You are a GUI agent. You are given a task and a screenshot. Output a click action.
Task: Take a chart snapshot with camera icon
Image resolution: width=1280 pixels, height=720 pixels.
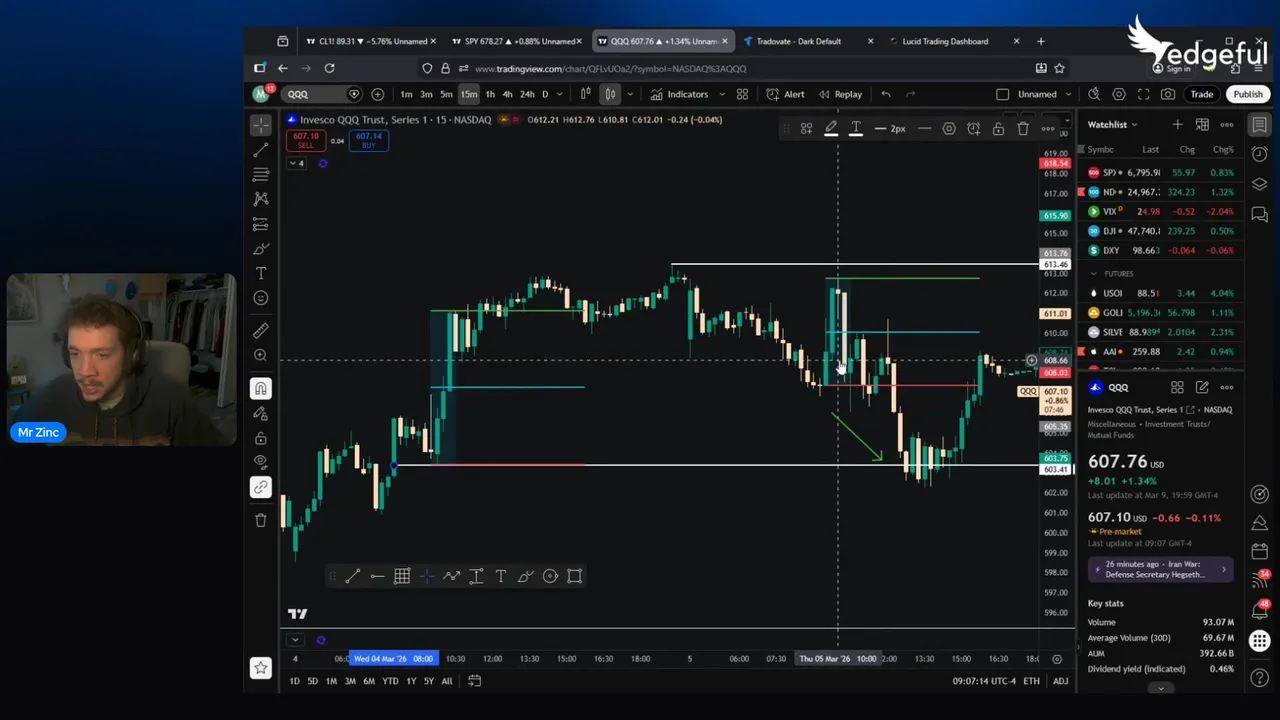(1168, 94)
